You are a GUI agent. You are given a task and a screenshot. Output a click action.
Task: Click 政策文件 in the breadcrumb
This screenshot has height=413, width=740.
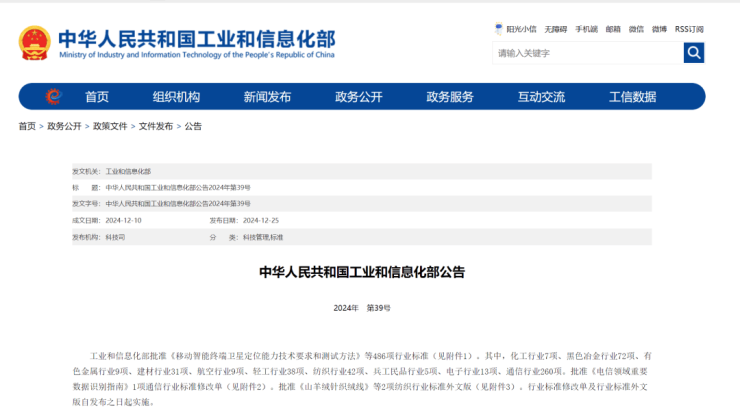coord(110,127)
